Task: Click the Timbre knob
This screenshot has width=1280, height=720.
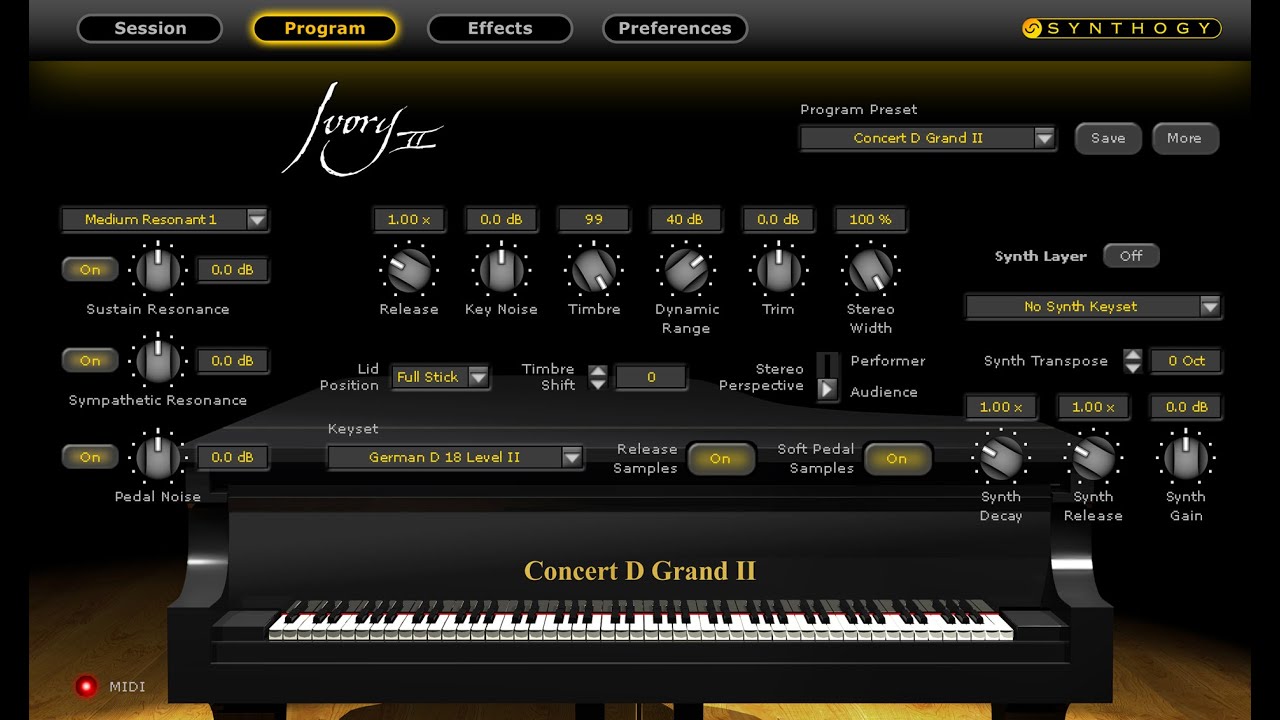Action: pos(594,270)
